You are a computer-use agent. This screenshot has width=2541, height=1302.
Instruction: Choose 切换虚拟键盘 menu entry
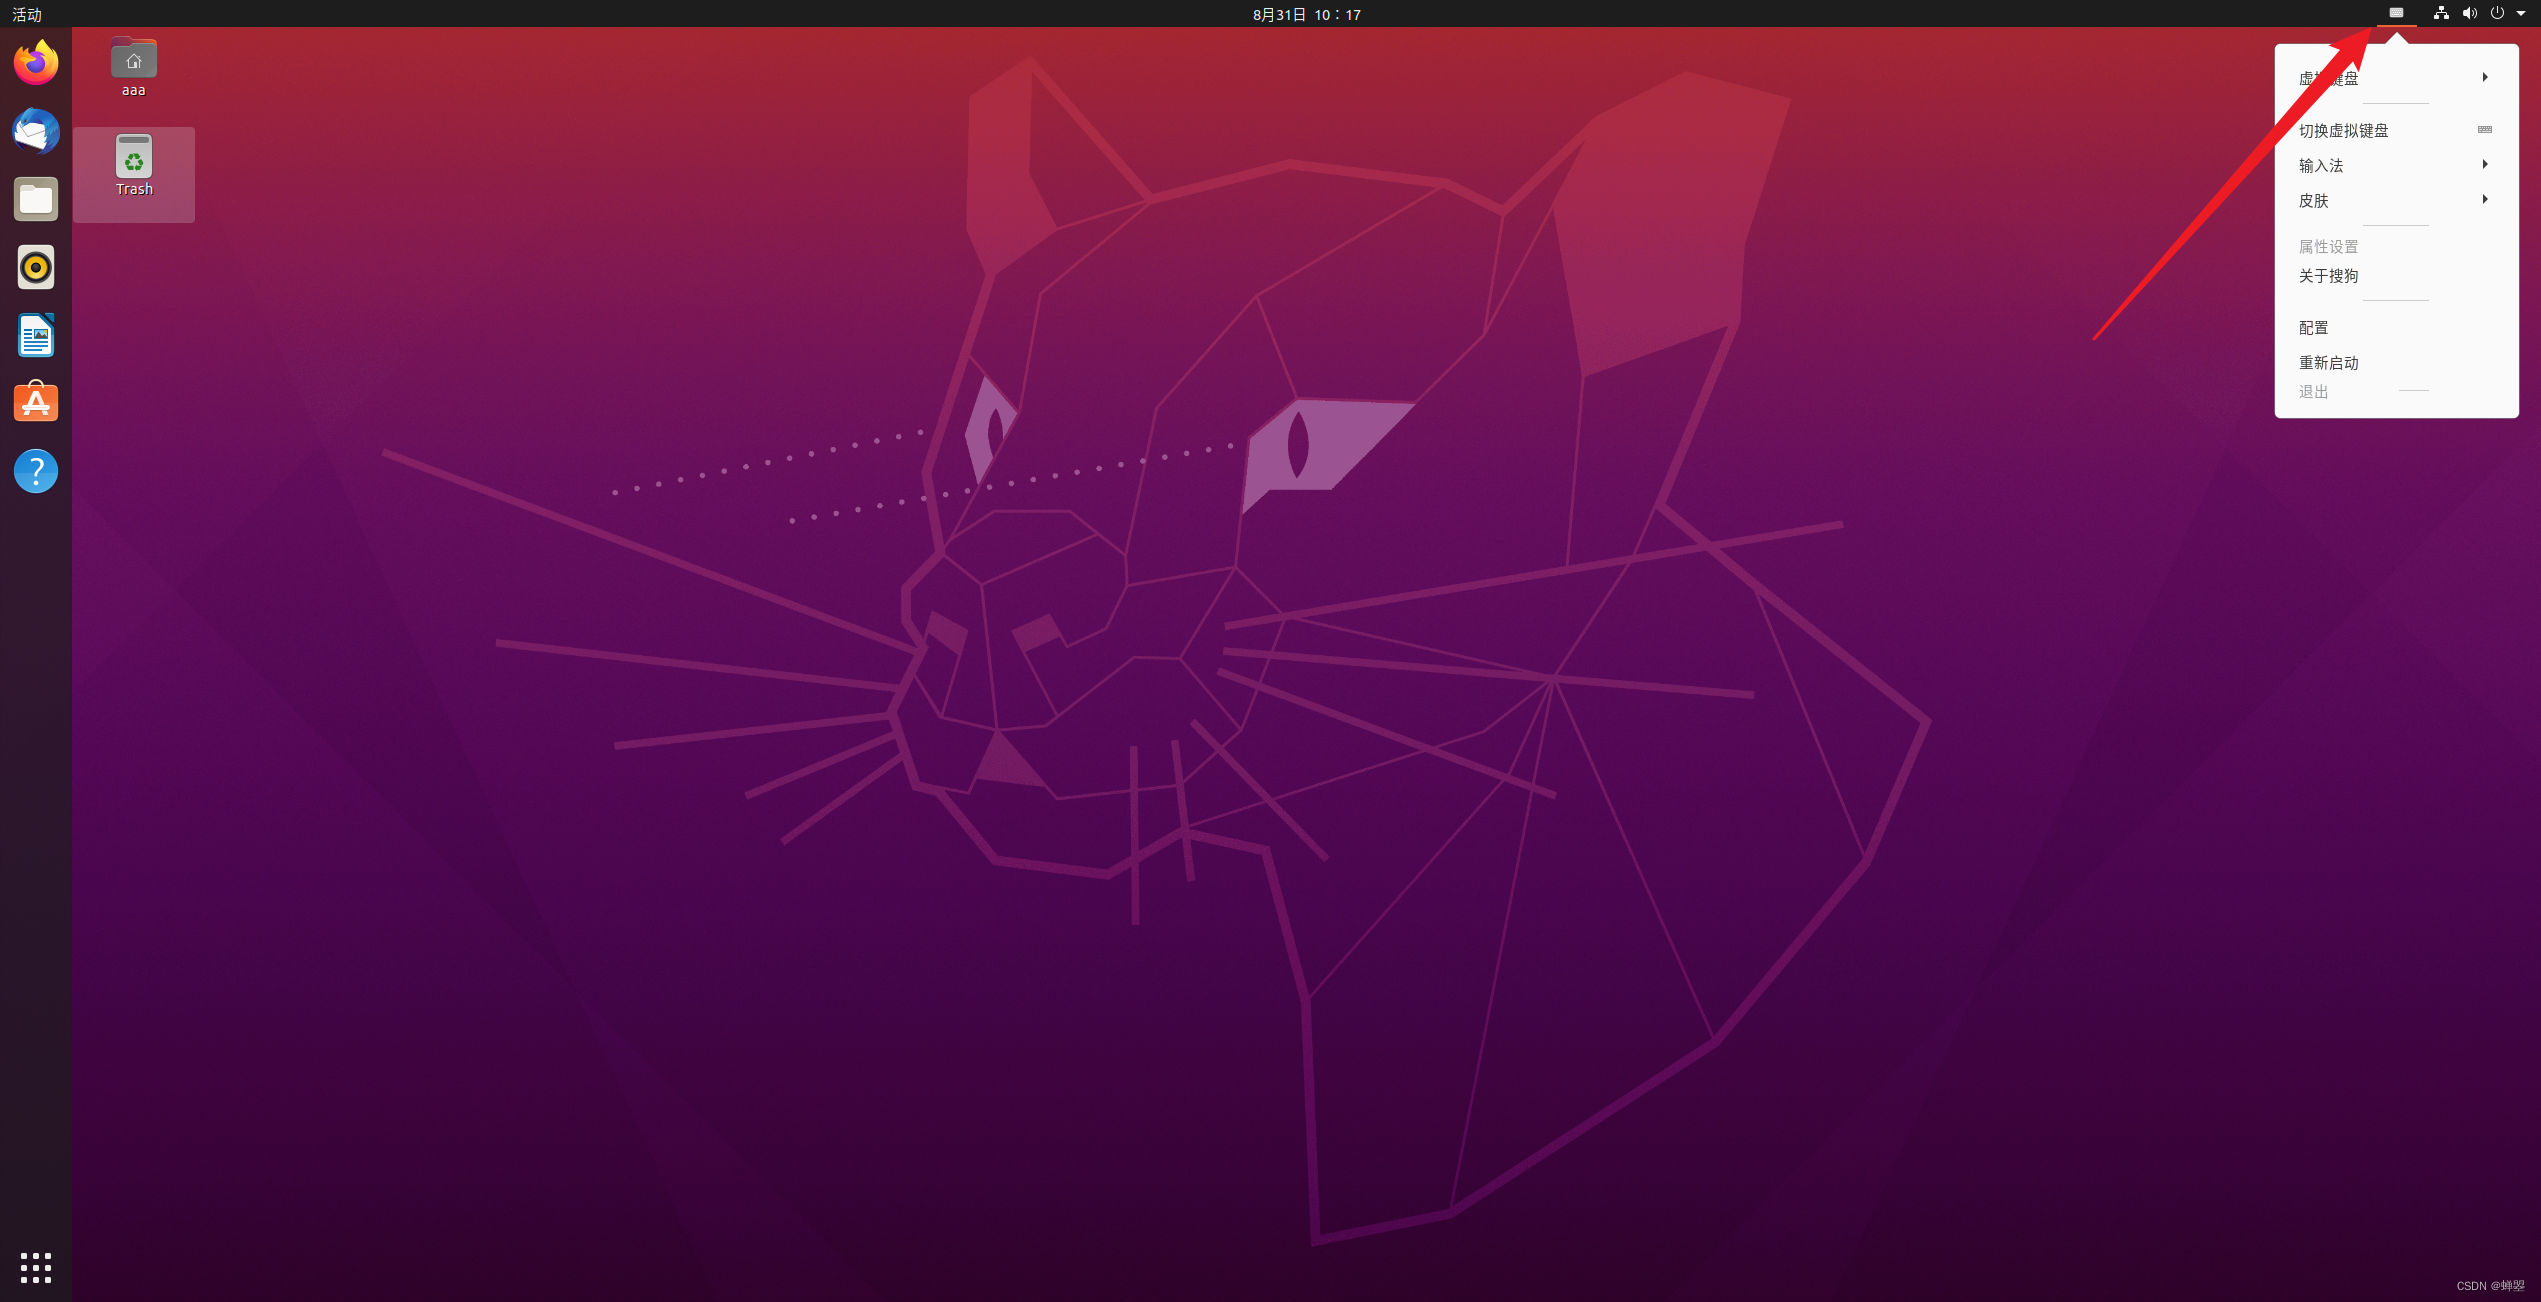tap(2396, 130)
